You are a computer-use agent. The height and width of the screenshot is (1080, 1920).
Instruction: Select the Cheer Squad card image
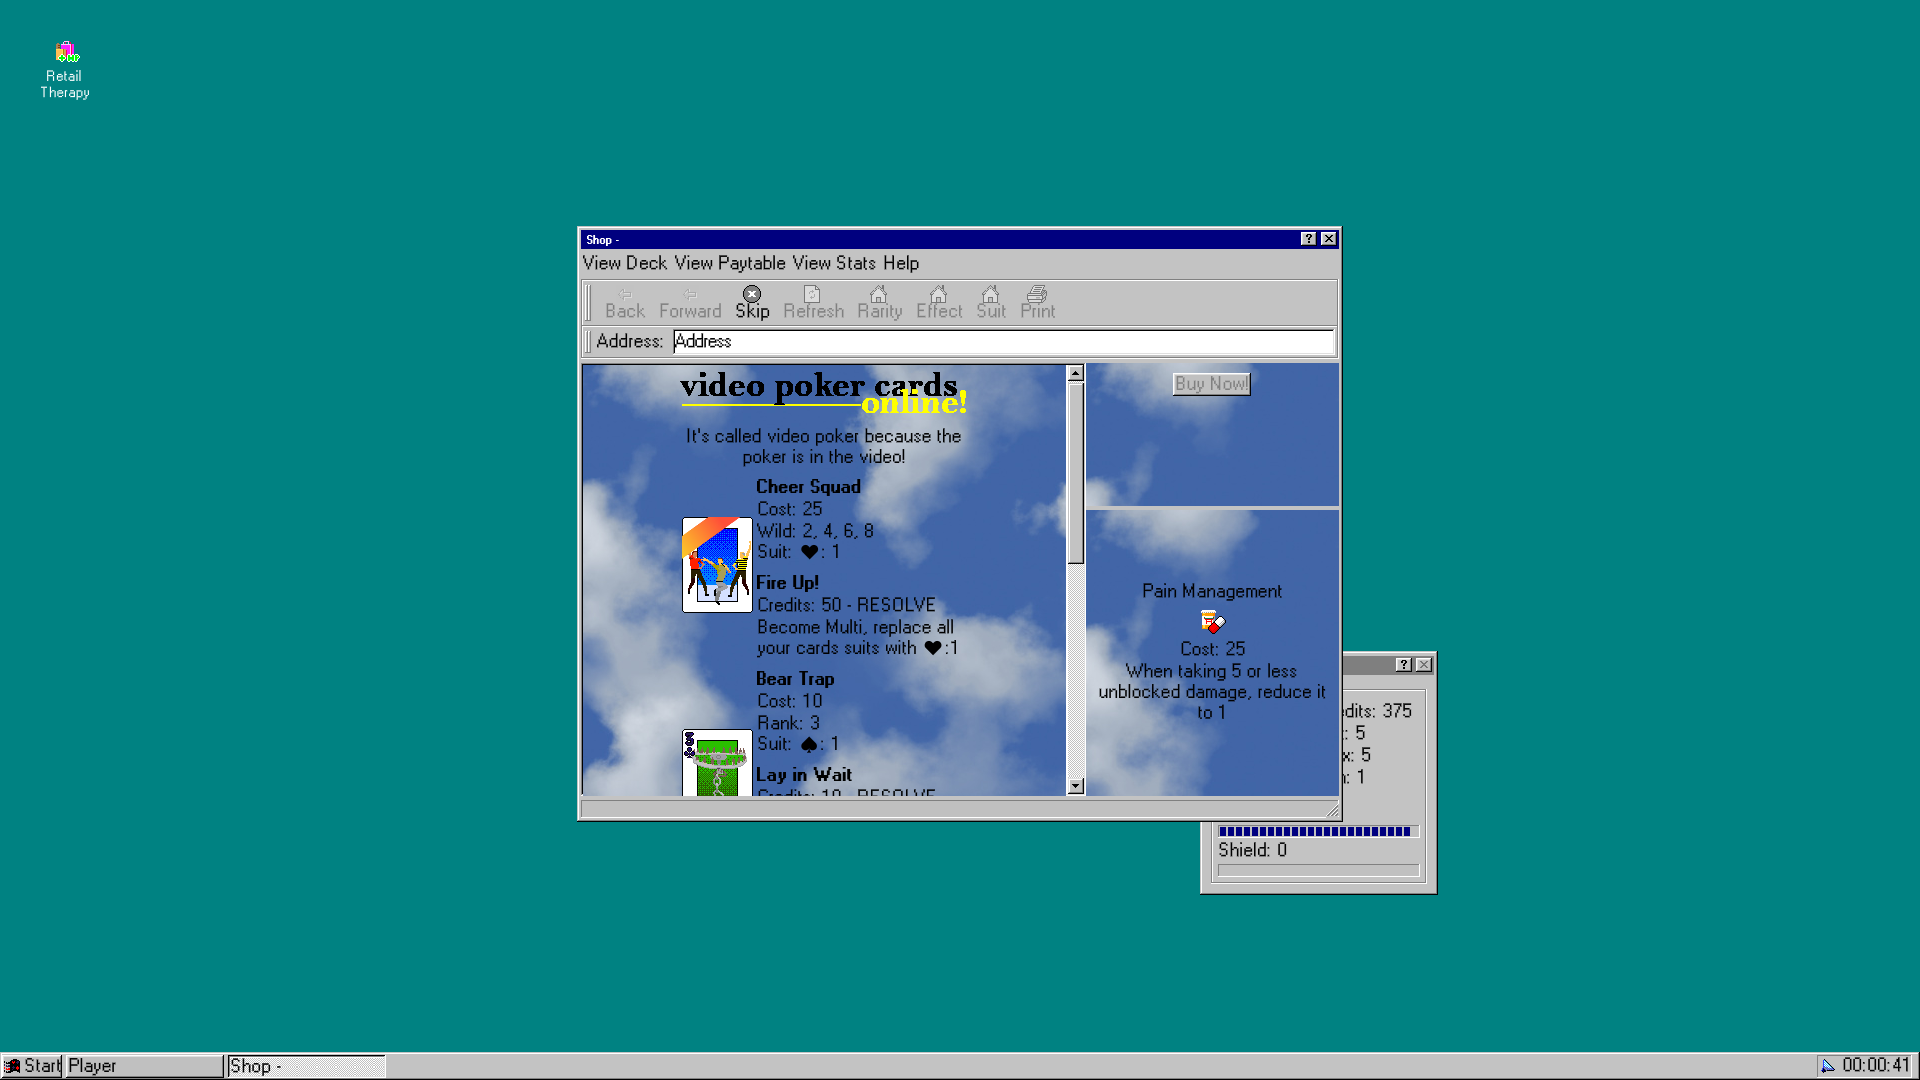click(717, 564)
